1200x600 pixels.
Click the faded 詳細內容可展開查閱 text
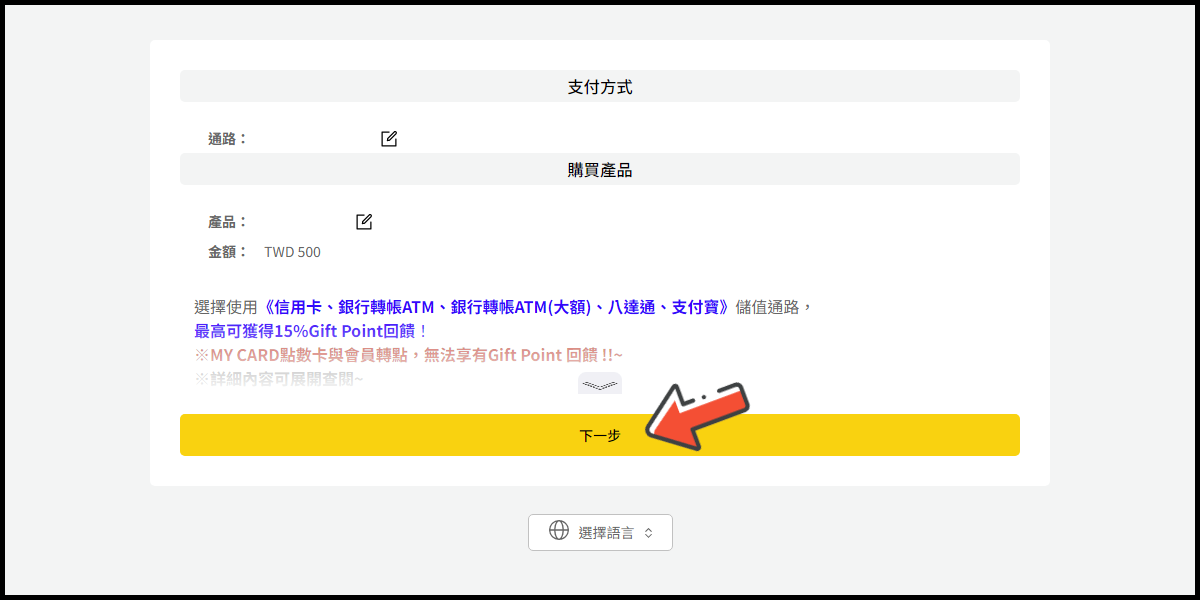(279, 380)
